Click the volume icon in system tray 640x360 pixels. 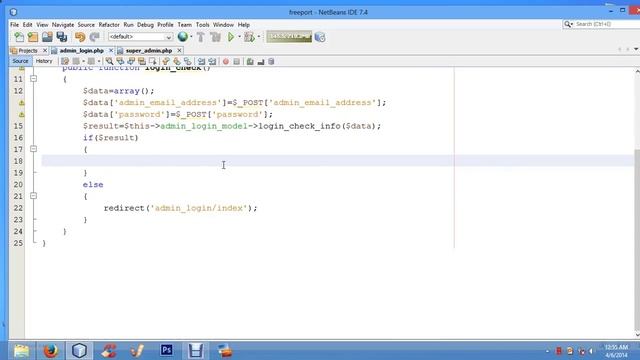[x=592, y=351]
